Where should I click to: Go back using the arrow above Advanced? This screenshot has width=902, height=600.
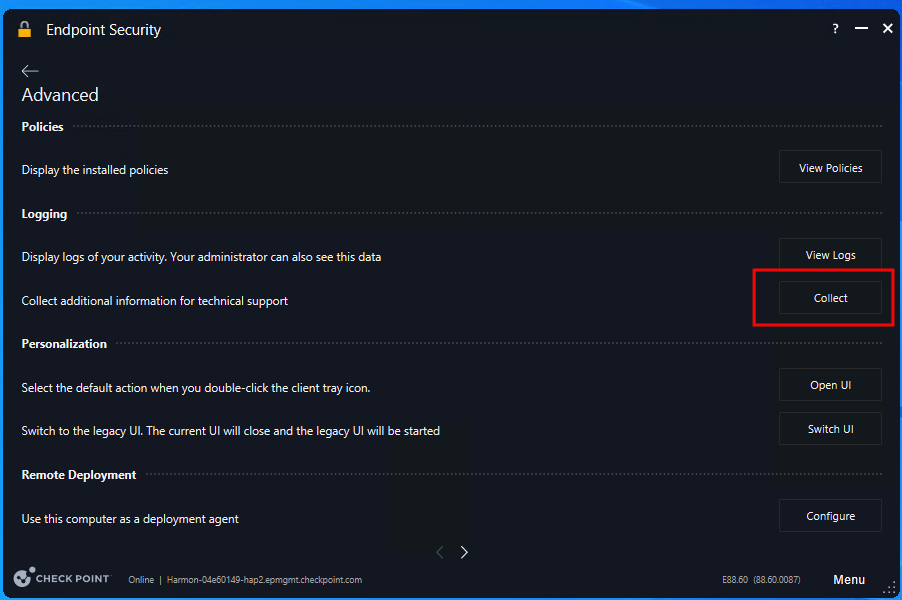30,71
